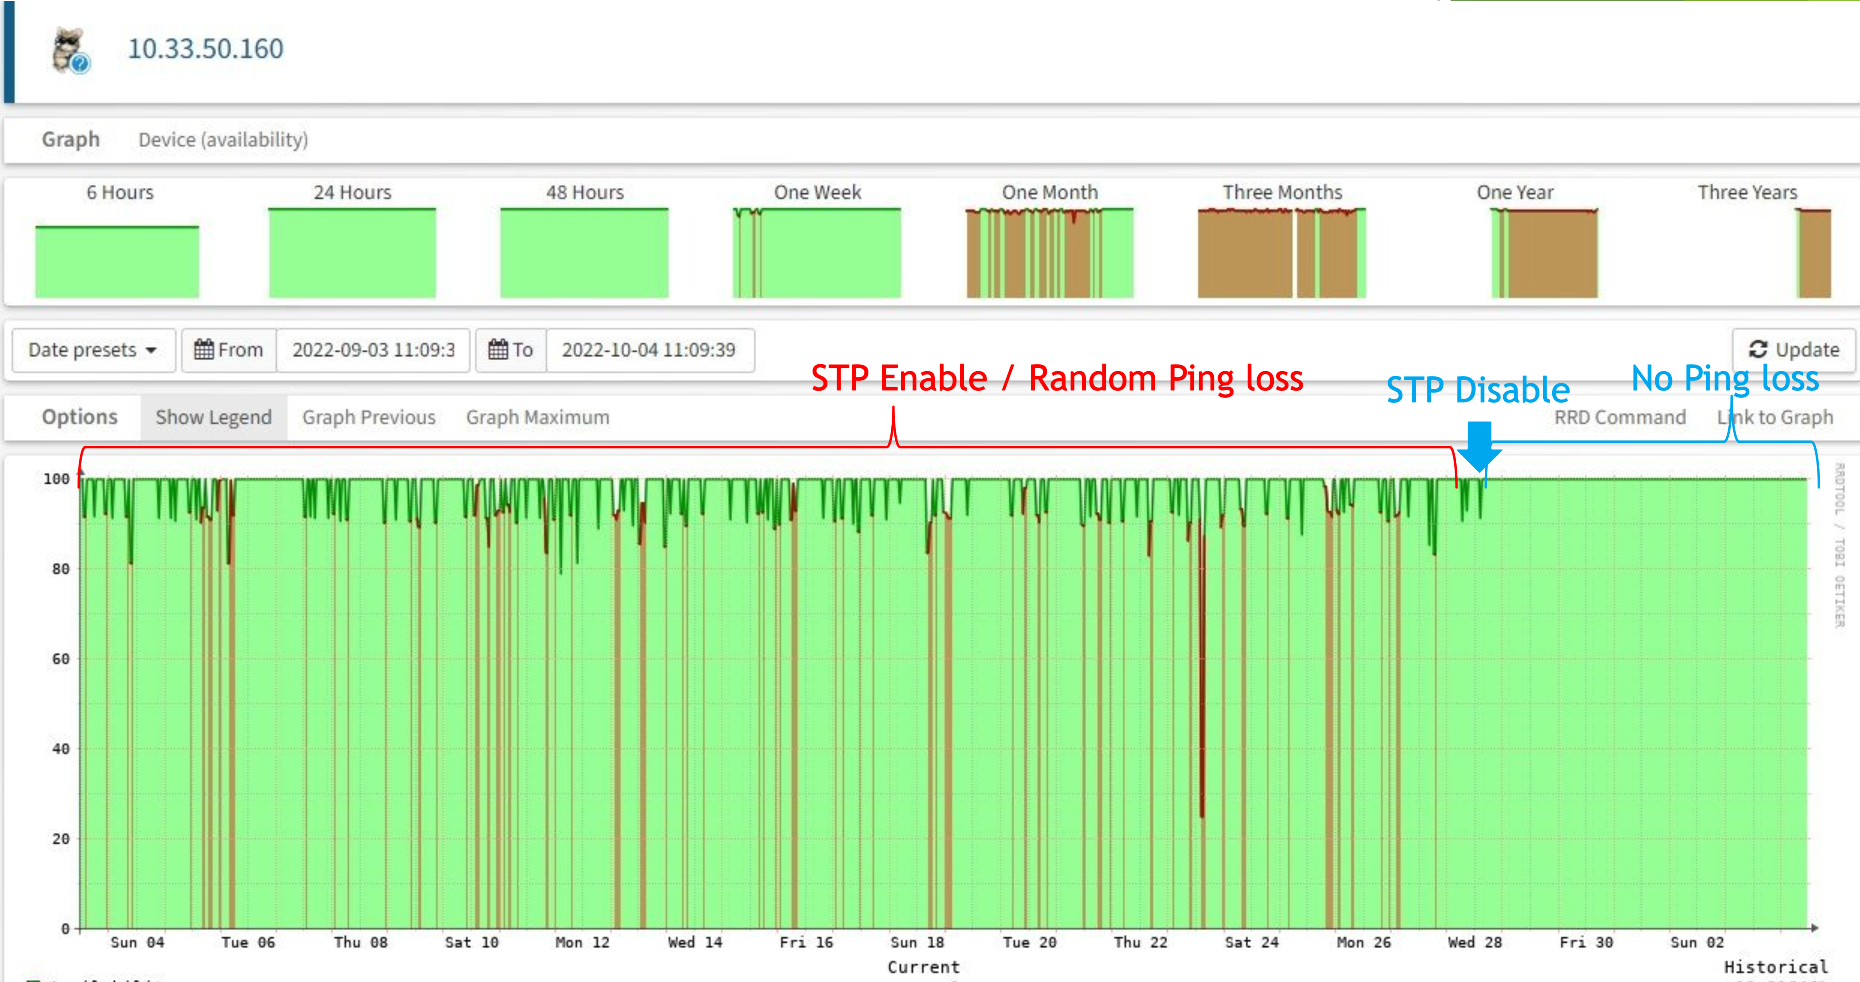Click Show Legend

(x=213, y=417)
